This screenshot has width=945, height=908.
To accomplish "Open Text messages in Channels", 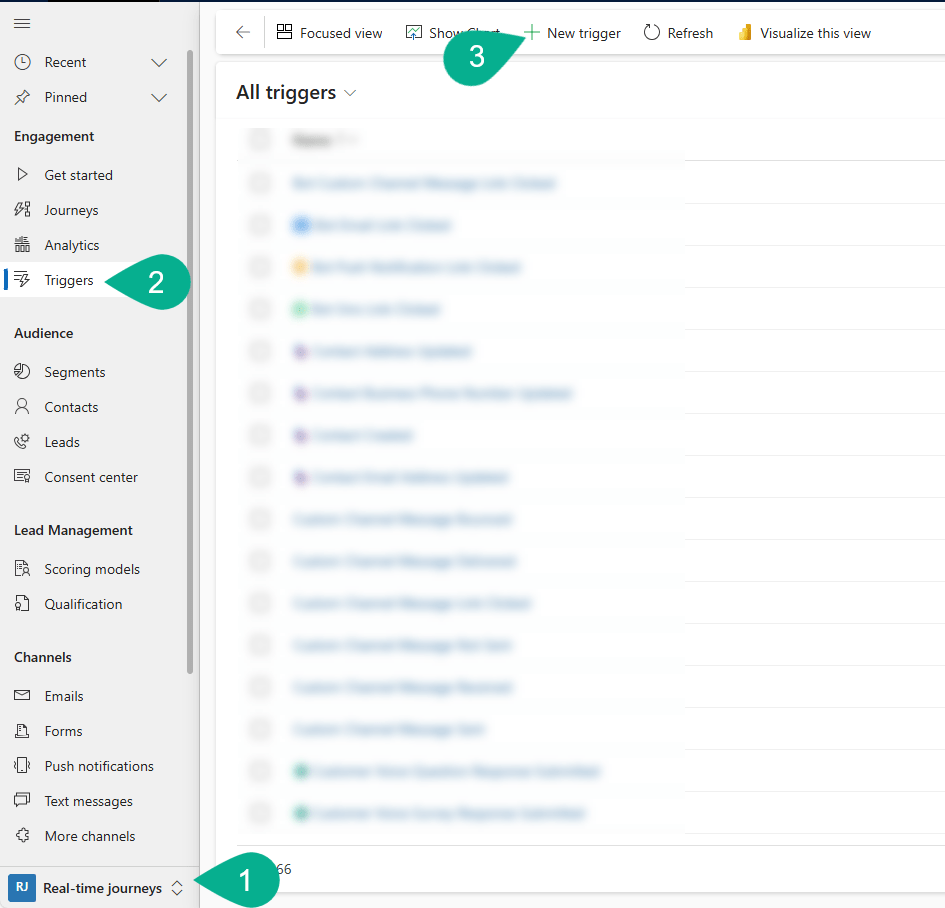I will pos(88,801).
